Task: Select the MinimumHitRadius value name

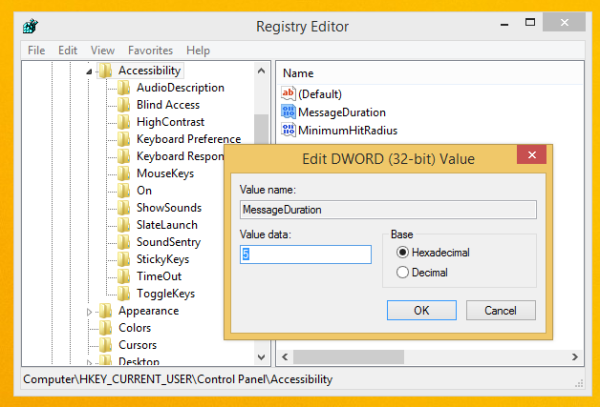Action: pos(348,130)
